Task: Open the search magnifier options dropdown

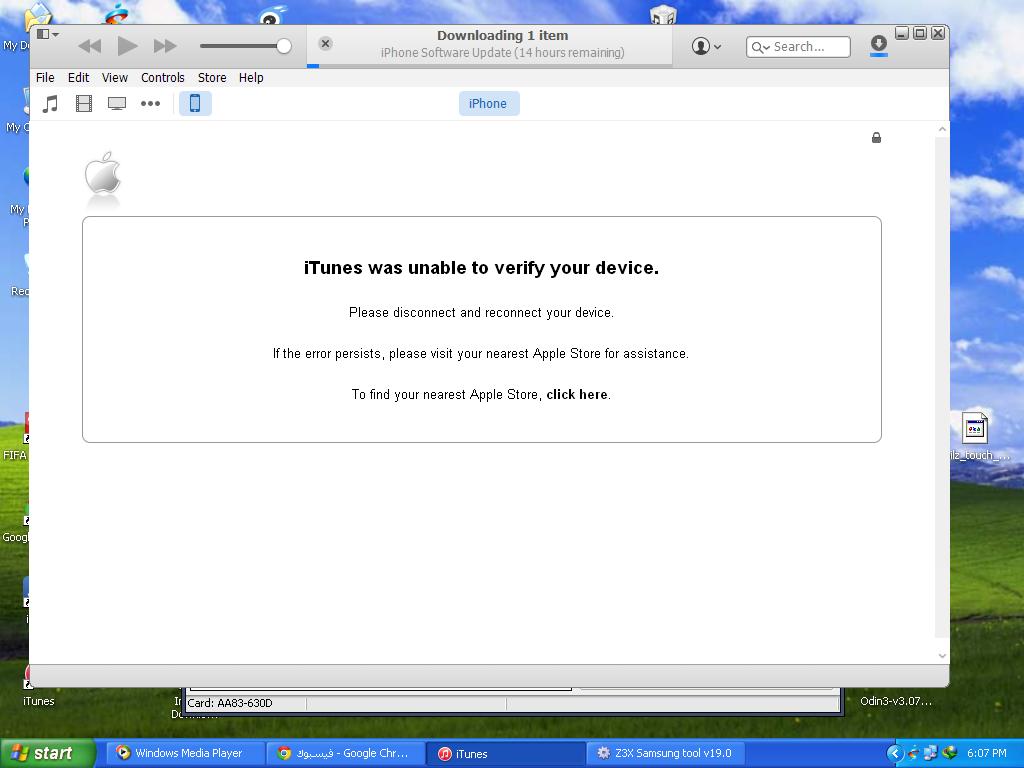Action: click(x=761, y=47)
